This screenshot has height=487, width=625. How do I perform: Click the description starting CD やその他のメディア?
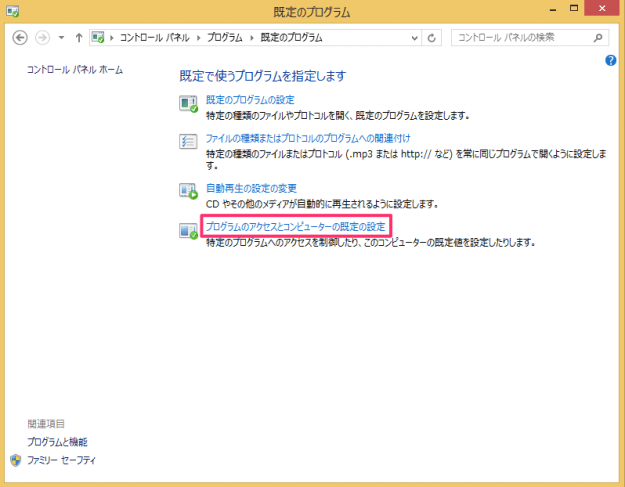coord(322,204)
